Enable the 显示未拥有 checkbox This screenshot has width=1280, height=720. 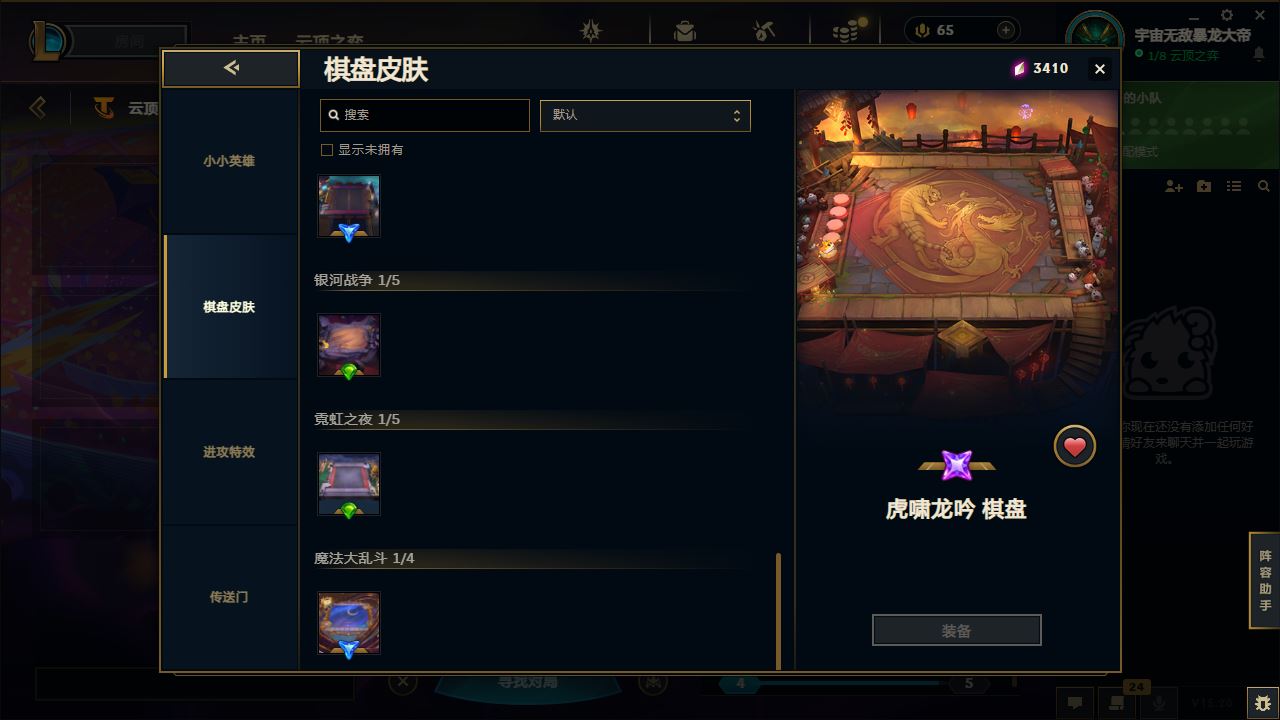point(326,150)
